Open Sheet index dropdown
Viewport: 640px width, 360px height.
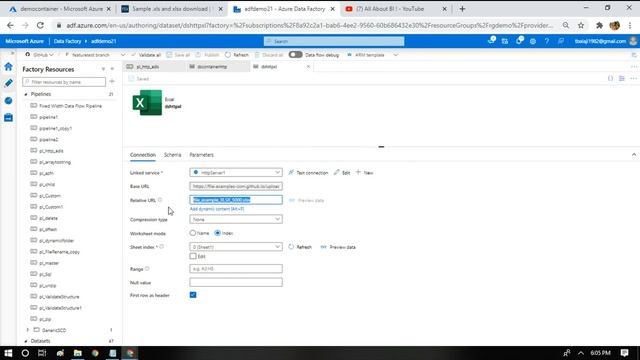coord(236,247)
